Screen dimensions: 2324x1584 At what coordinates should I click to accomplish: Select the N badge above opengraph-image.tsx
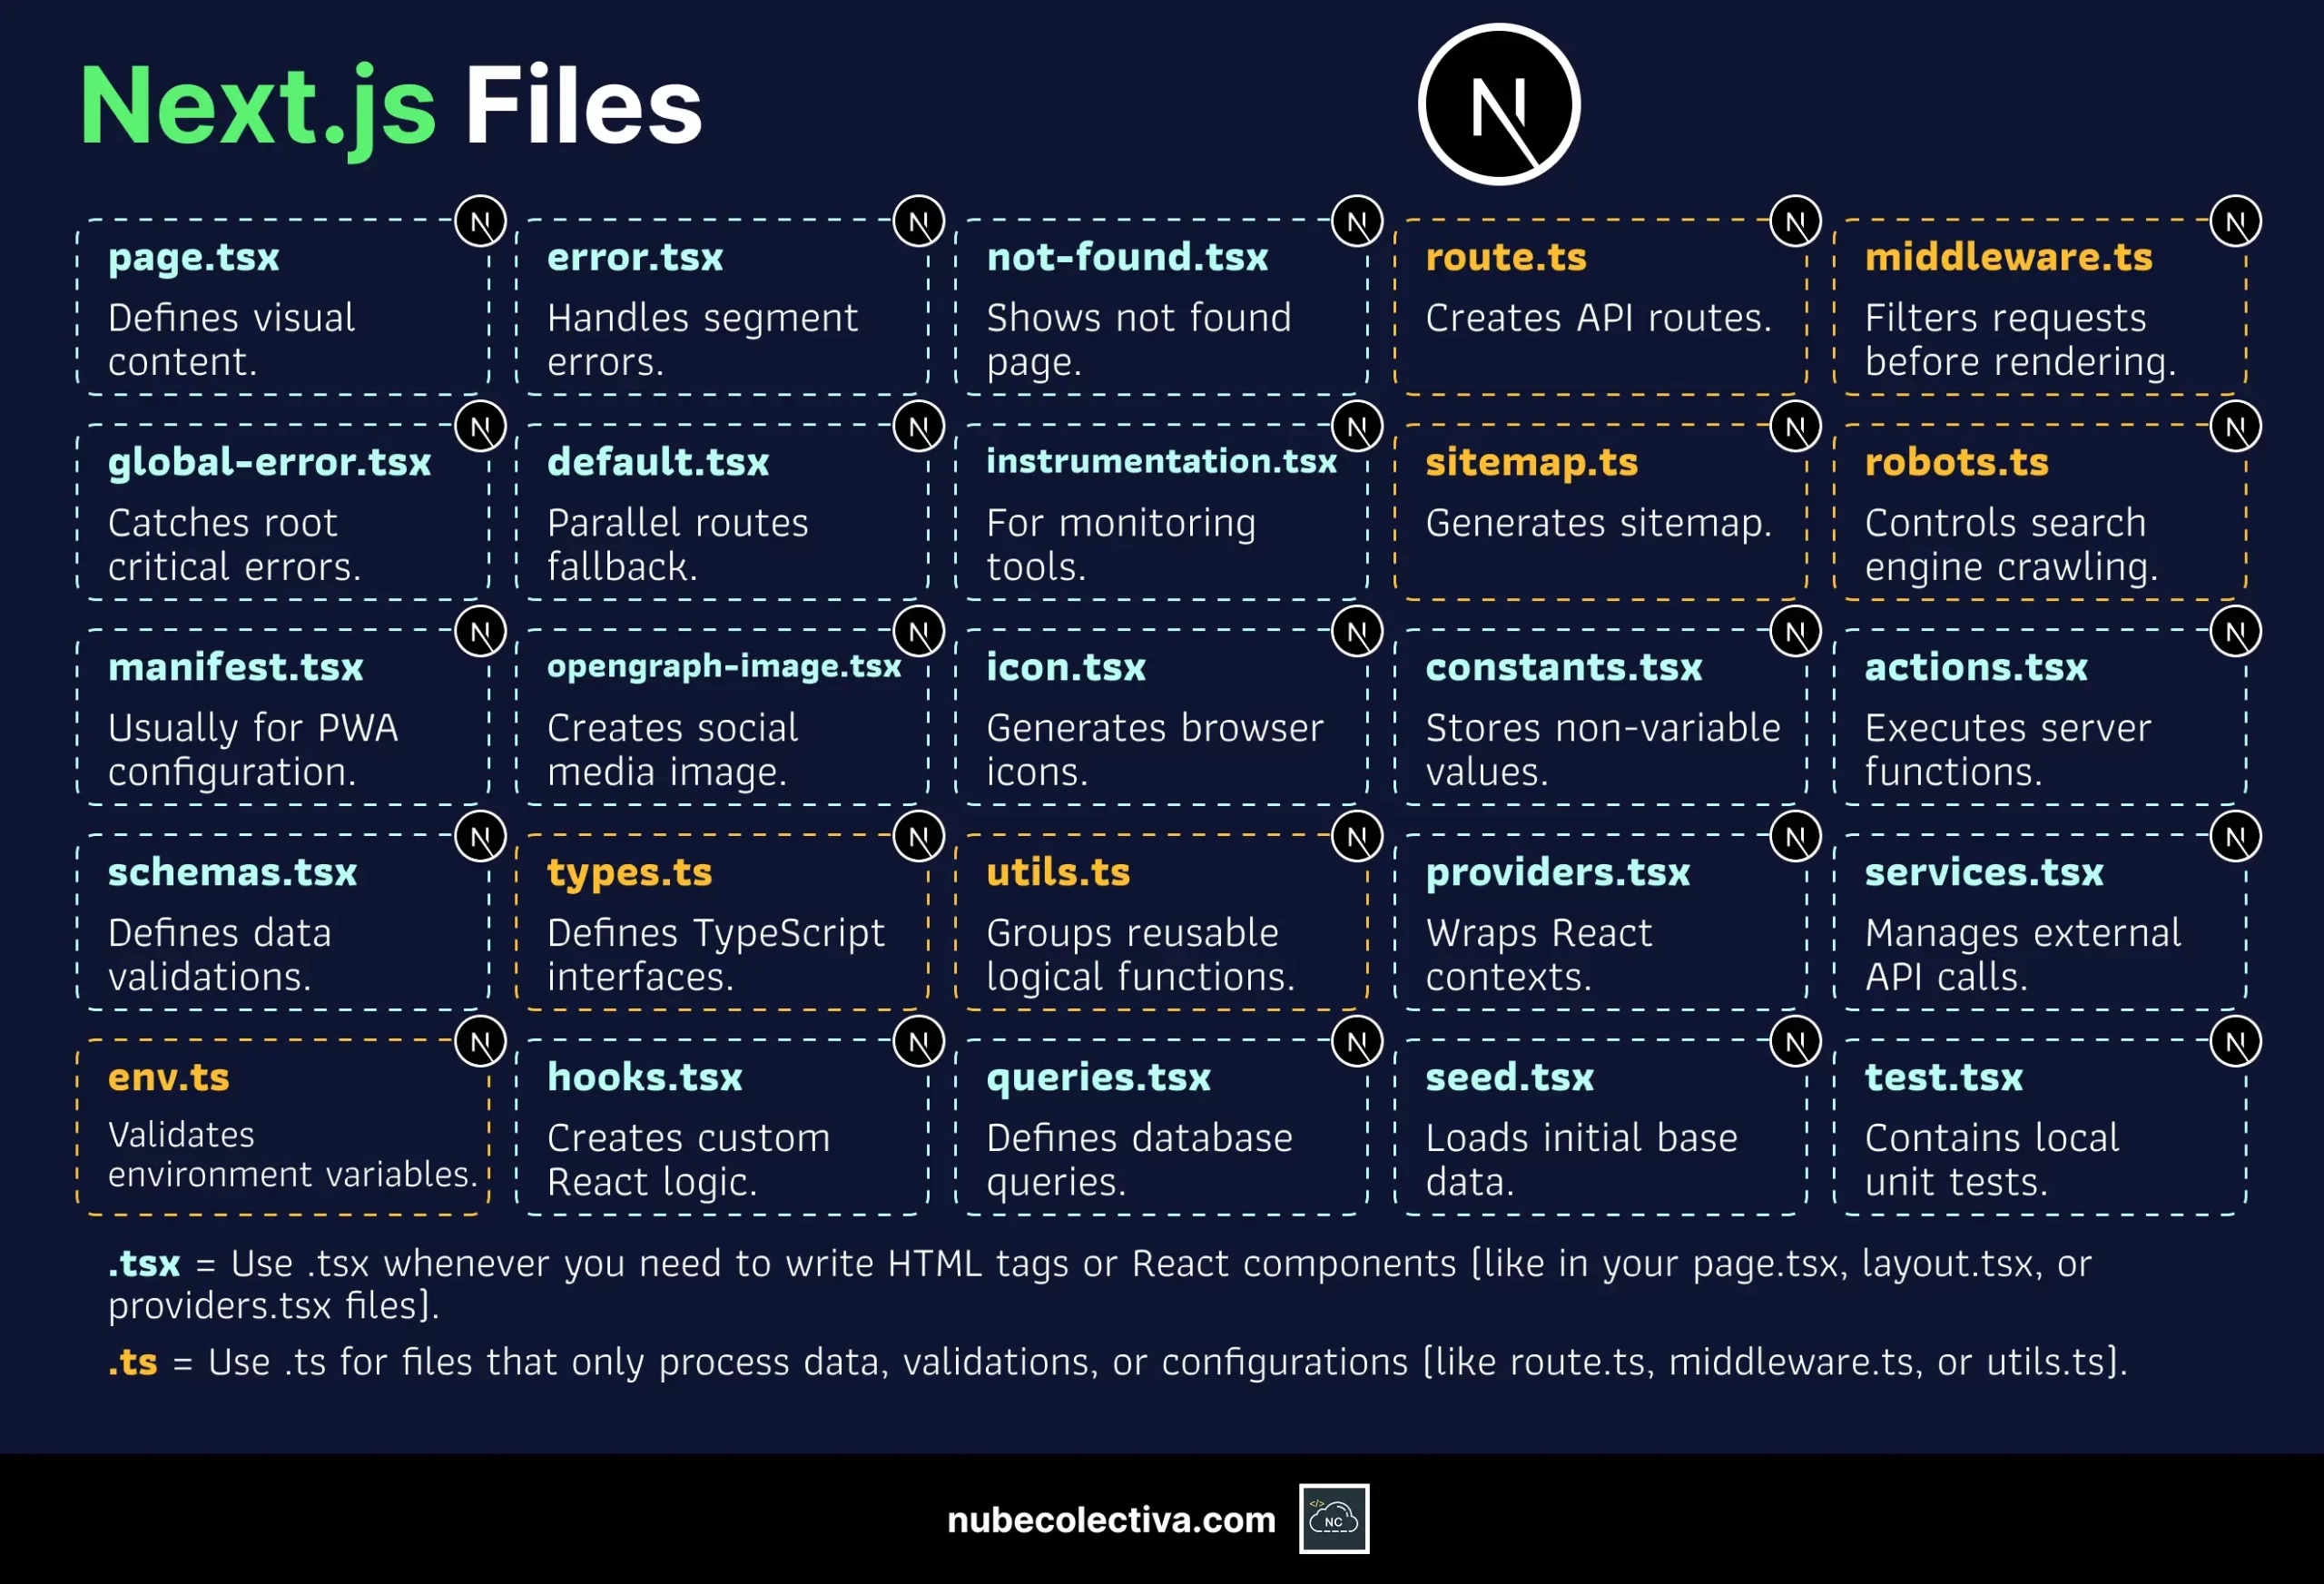(x=918, y=631)
